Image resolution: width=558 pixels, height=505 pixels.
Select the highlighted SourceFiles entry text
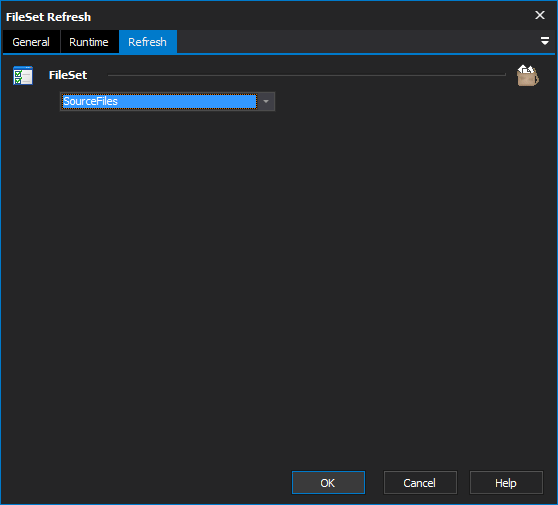click(x=90, y=101)
